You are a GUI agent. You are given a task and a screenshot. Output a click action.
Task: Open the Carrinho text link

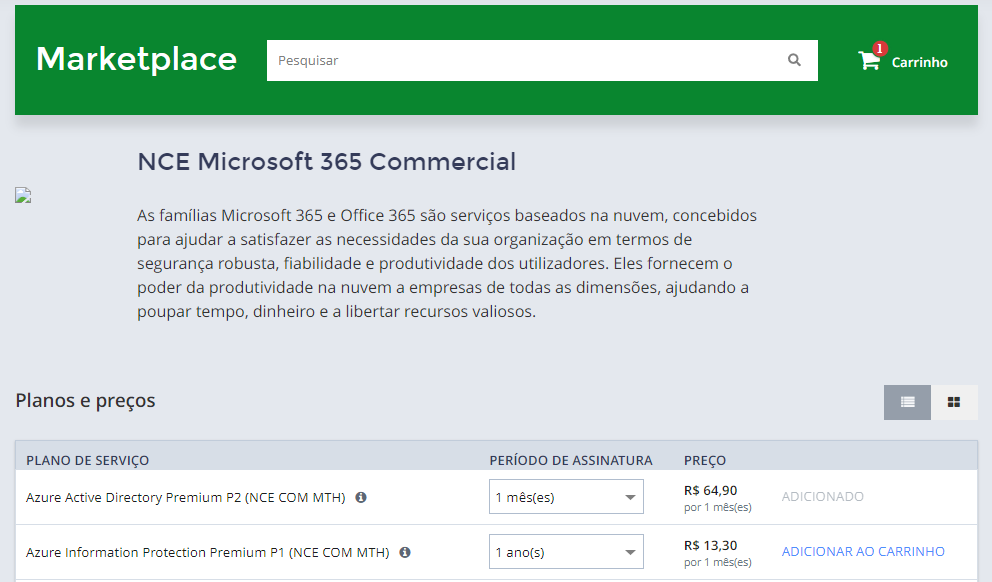pyautogui.click(x=919, y=62)
